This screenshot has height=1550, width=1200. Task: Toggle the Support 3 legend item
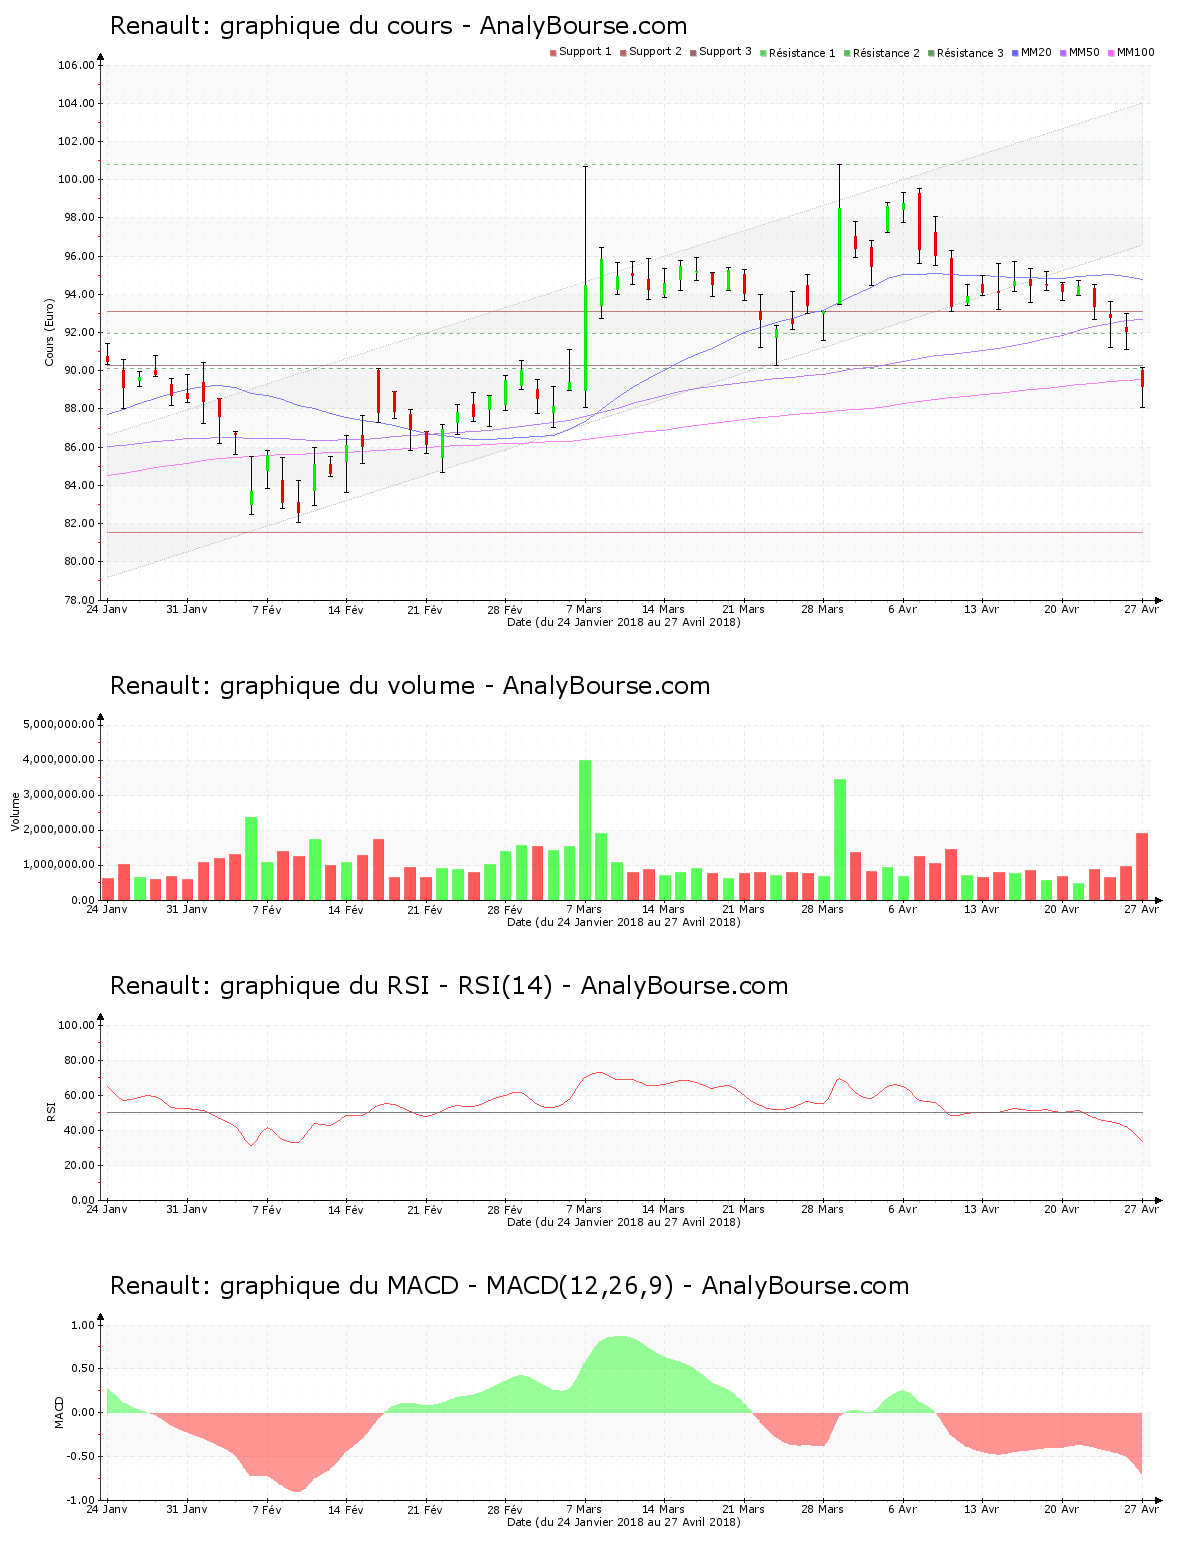721,52
